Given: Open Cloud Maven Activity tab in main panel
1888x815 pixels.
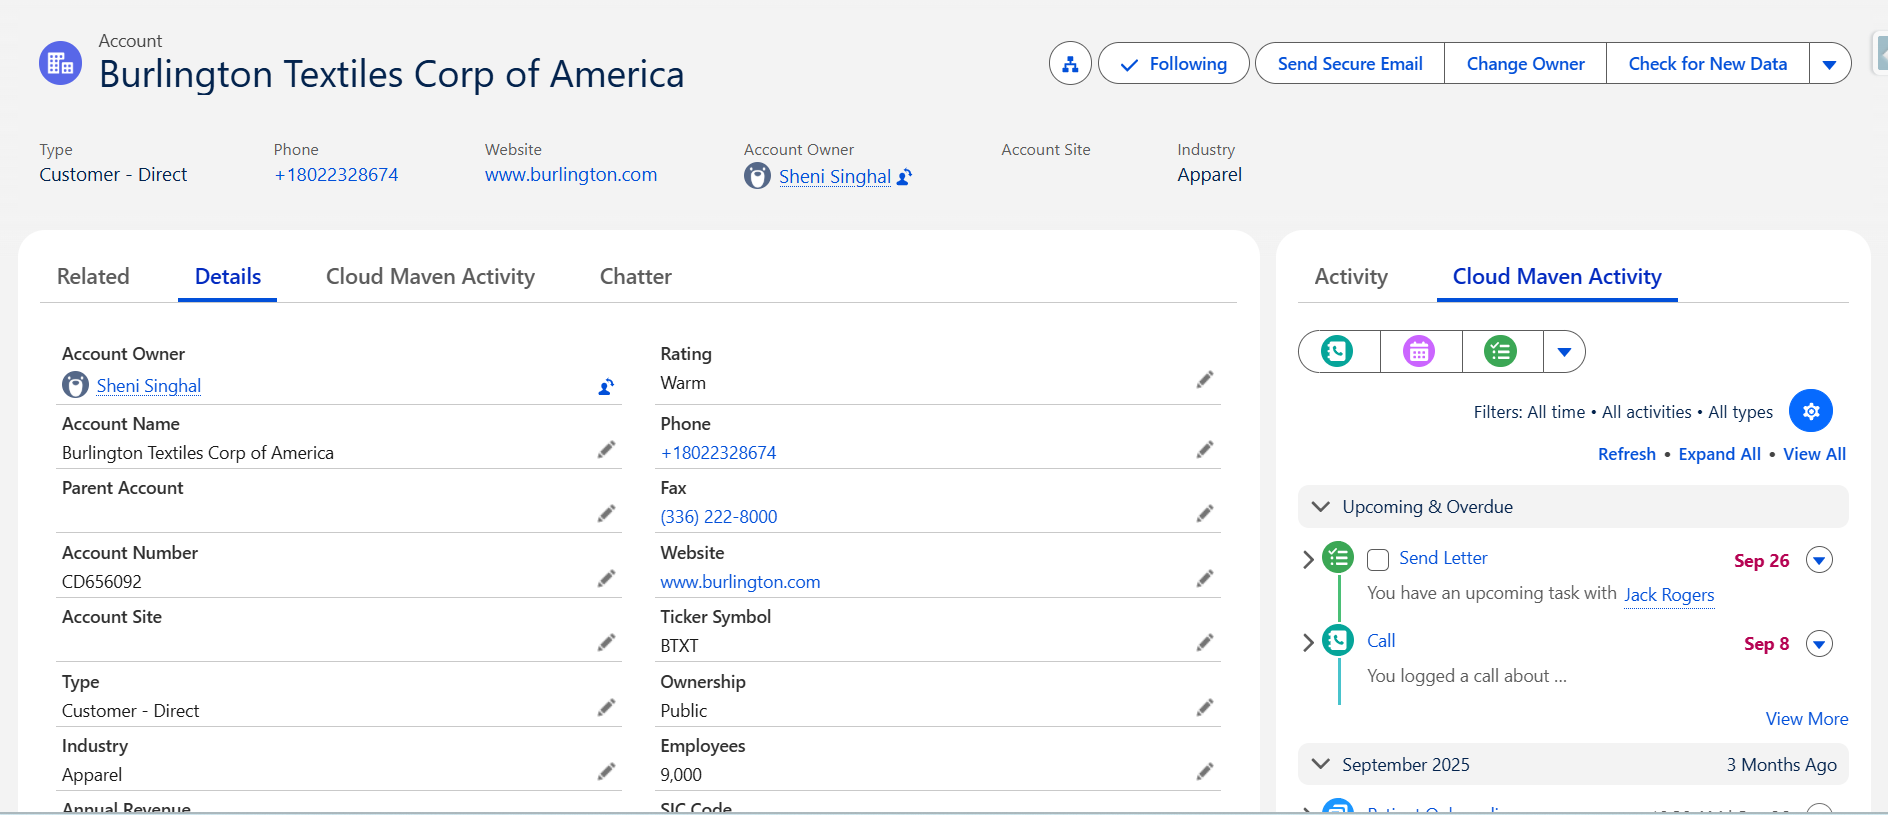Looking at the screenshot, I should pos(430,277).
